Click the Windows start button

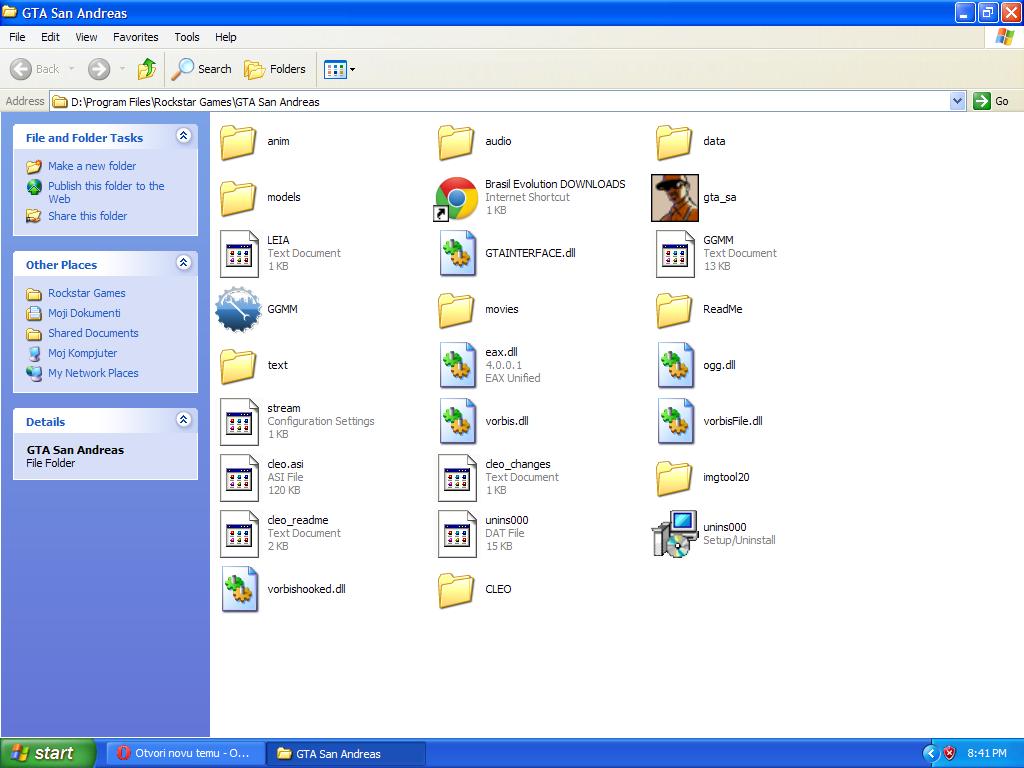pos(48,753)
